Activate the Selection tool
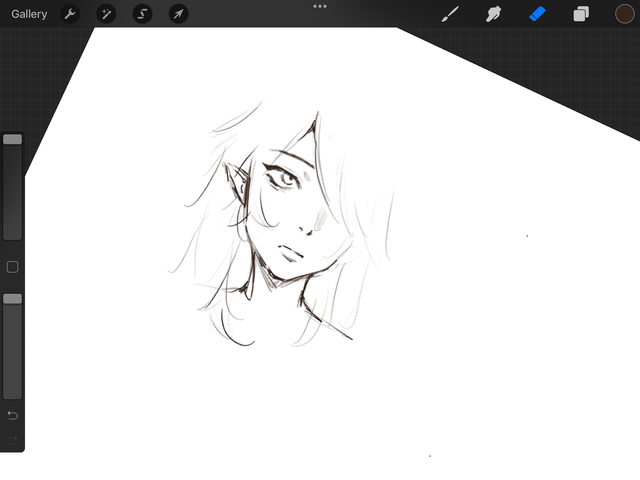640x480 pixels. click(x=142, y=14)
